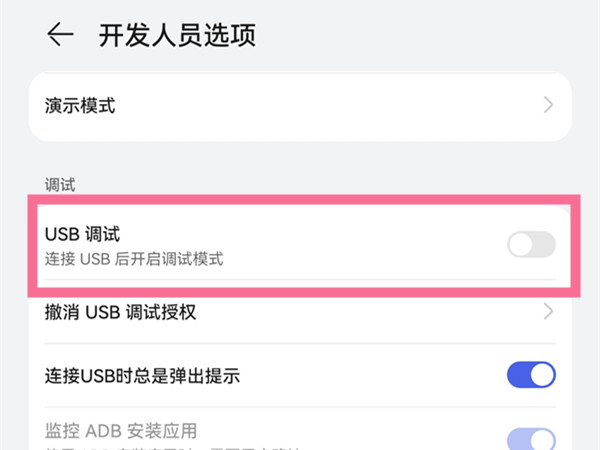The height and width of the screenshot is (450, 600).
Task: Enable the USB 调试 switch
Action: 531,245
